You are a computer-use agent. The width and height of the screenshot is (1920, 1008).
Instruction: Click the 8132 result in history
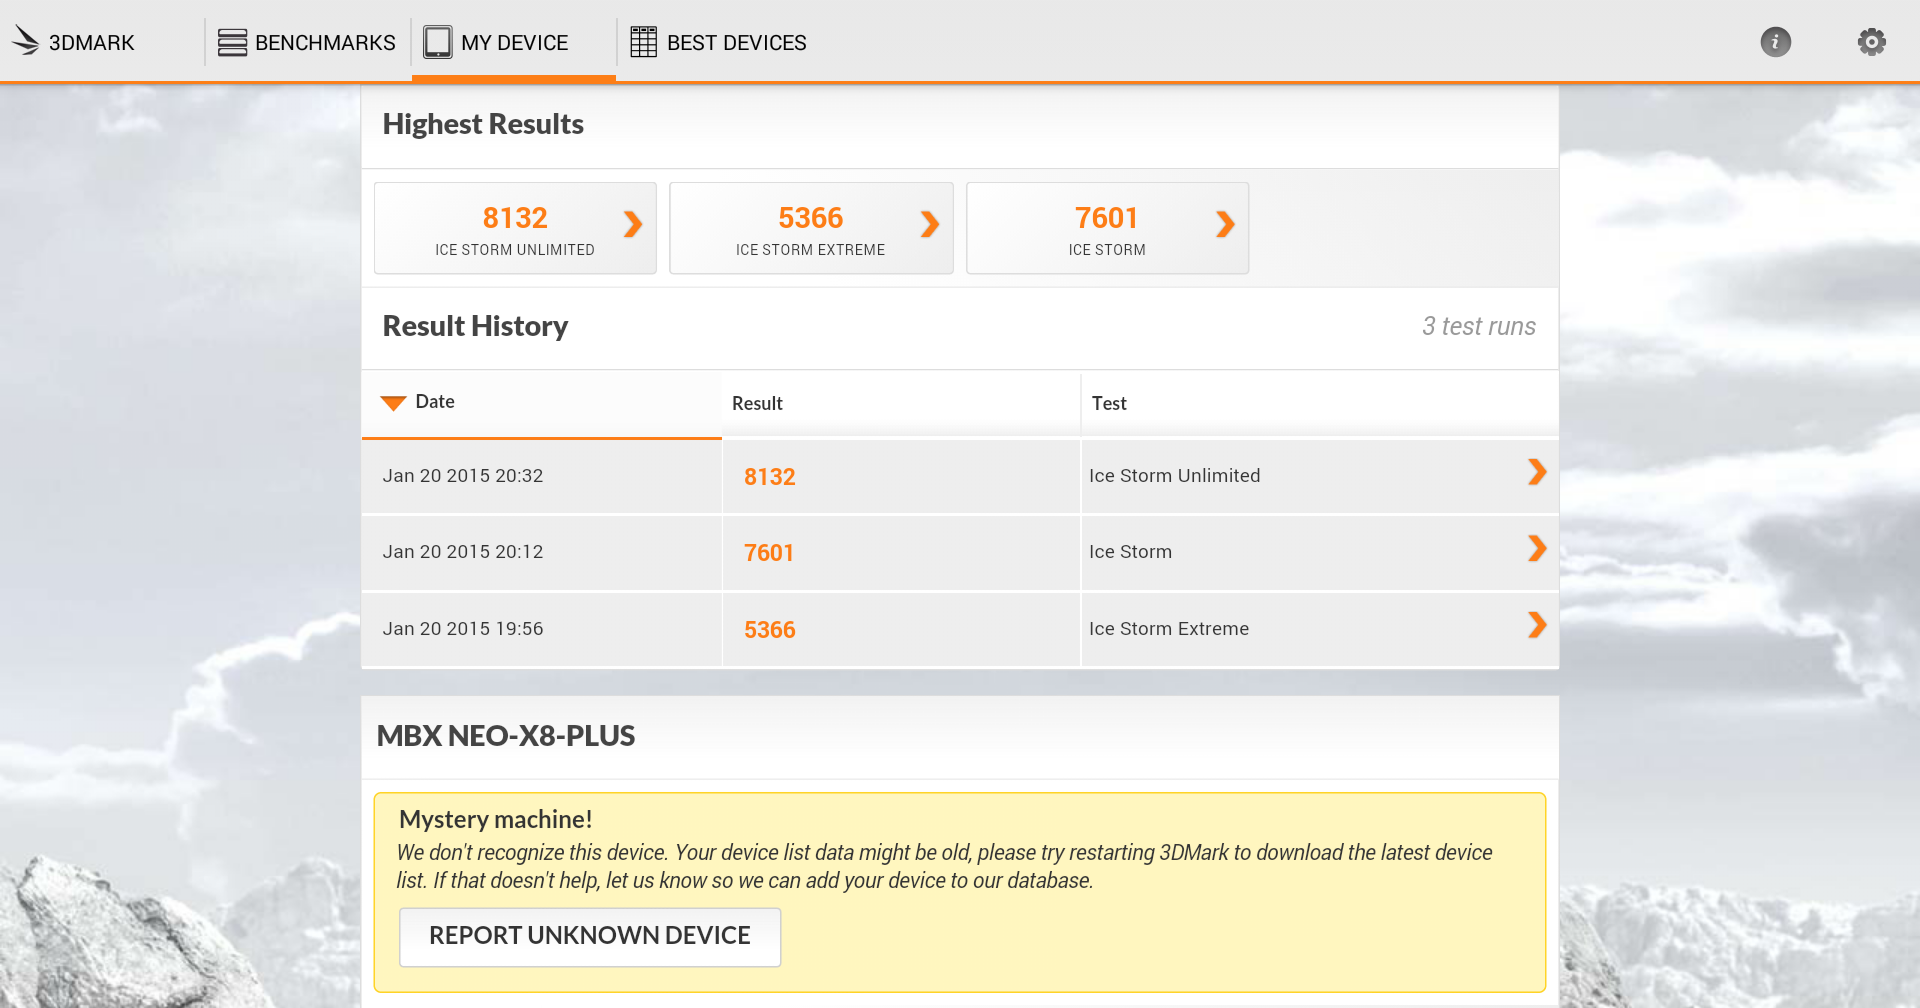(x=769, y=477)
